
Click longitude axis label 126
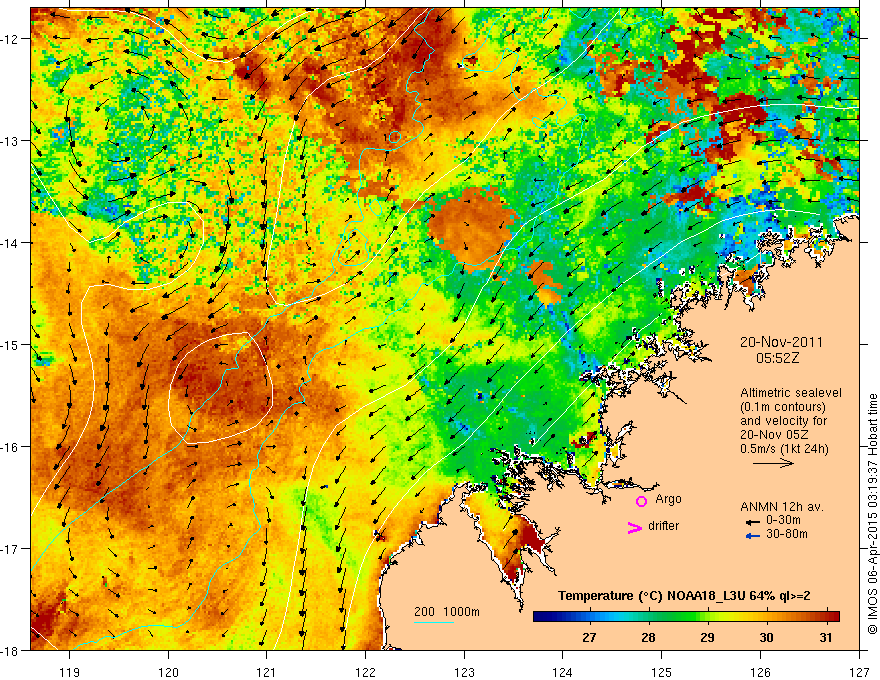click(x=760, y=672)
